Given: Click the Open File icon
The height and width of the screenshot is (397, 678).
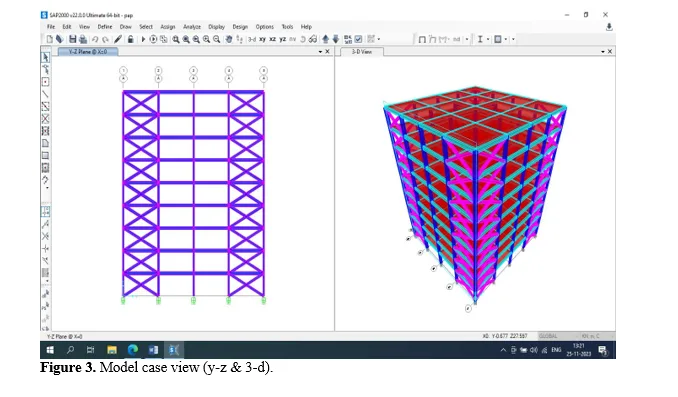Looking at the screenshot, I should point(60,39).
